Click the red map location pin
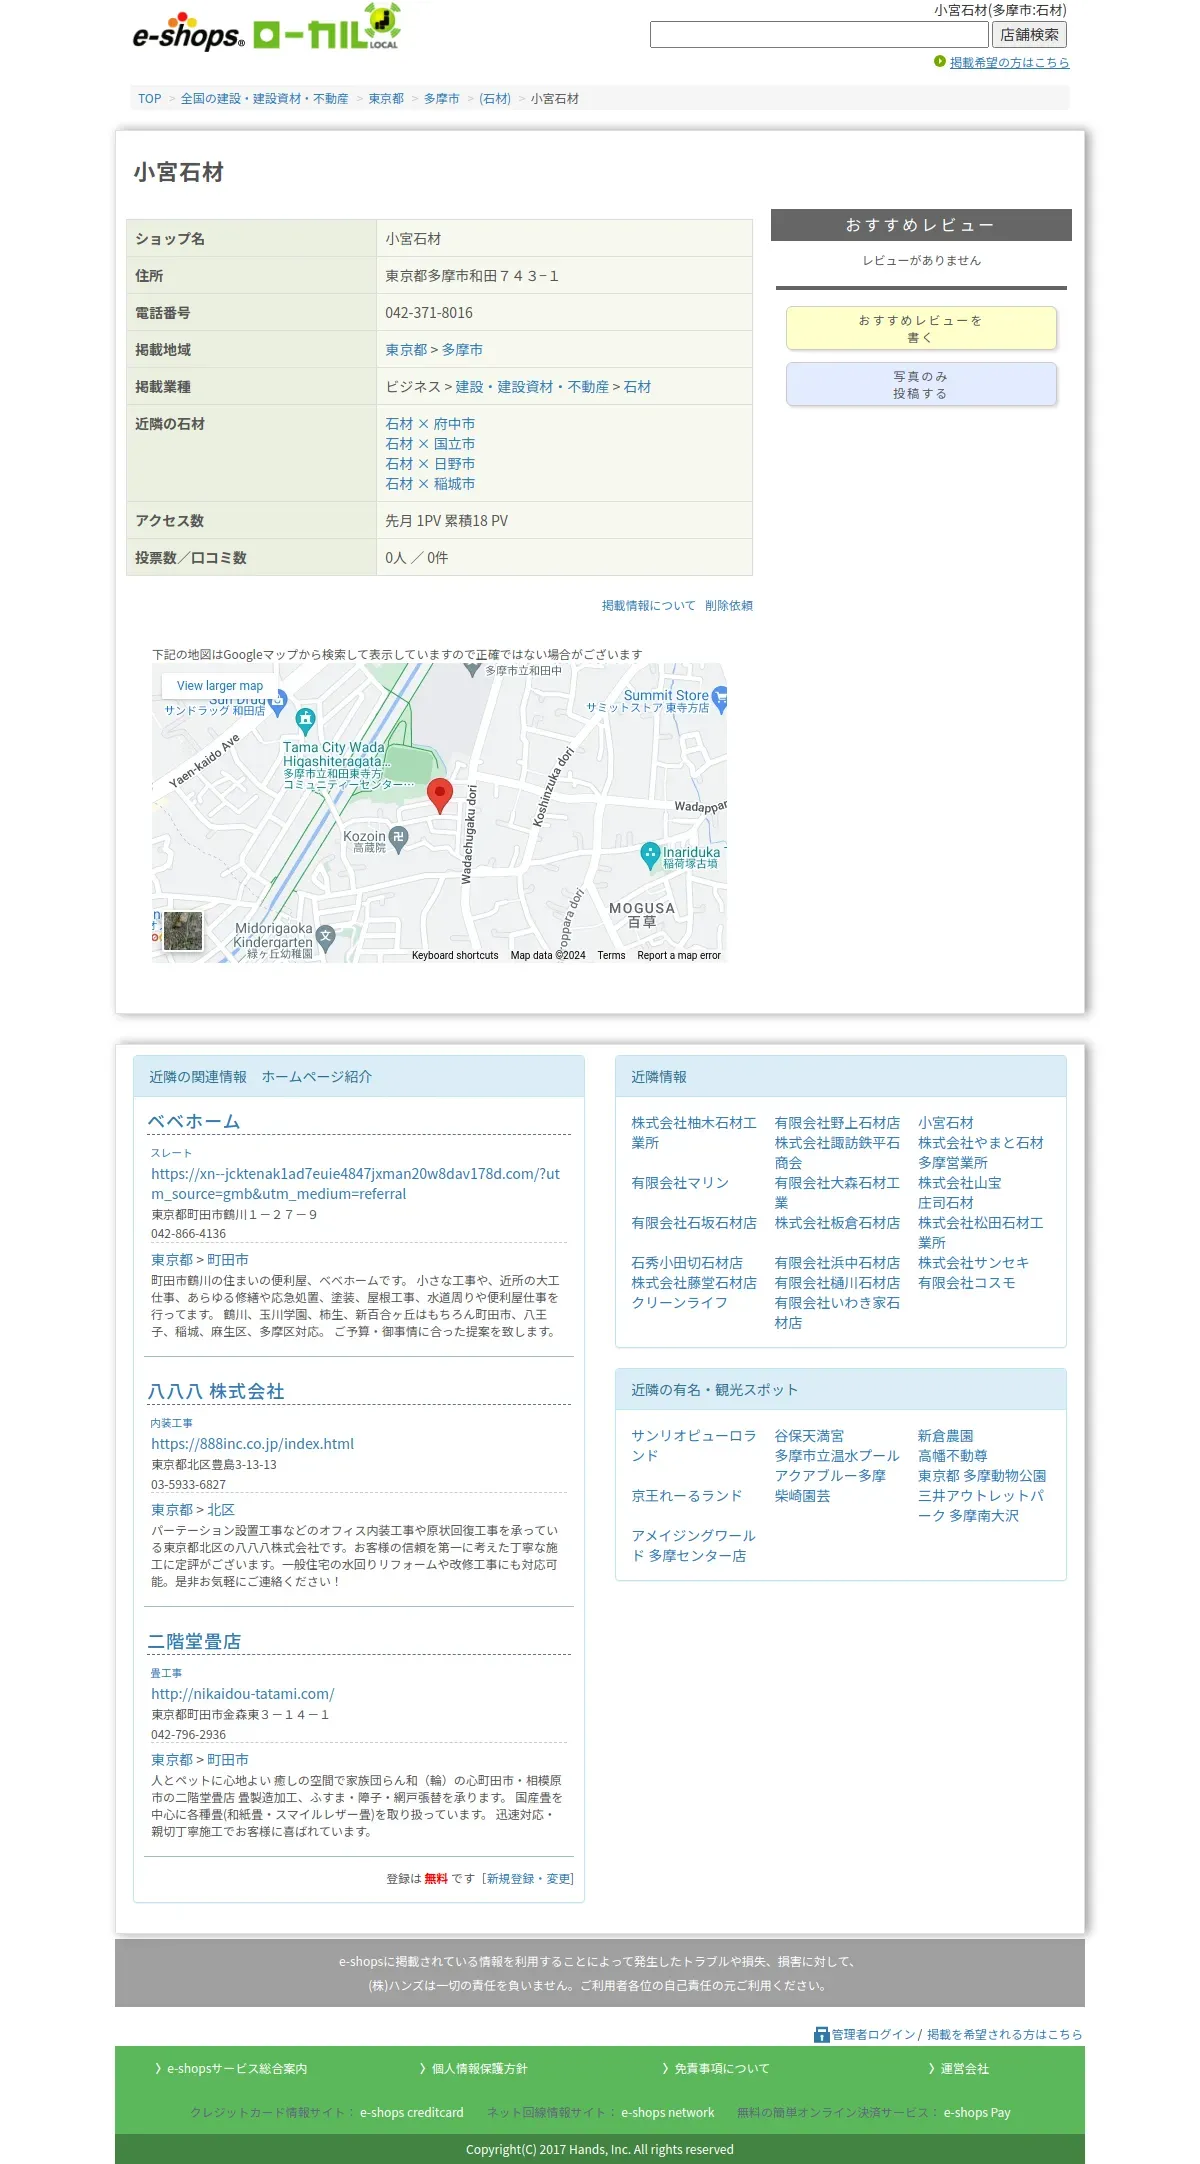Screen dimensions: 1200x2164 [x=440, y=795]
